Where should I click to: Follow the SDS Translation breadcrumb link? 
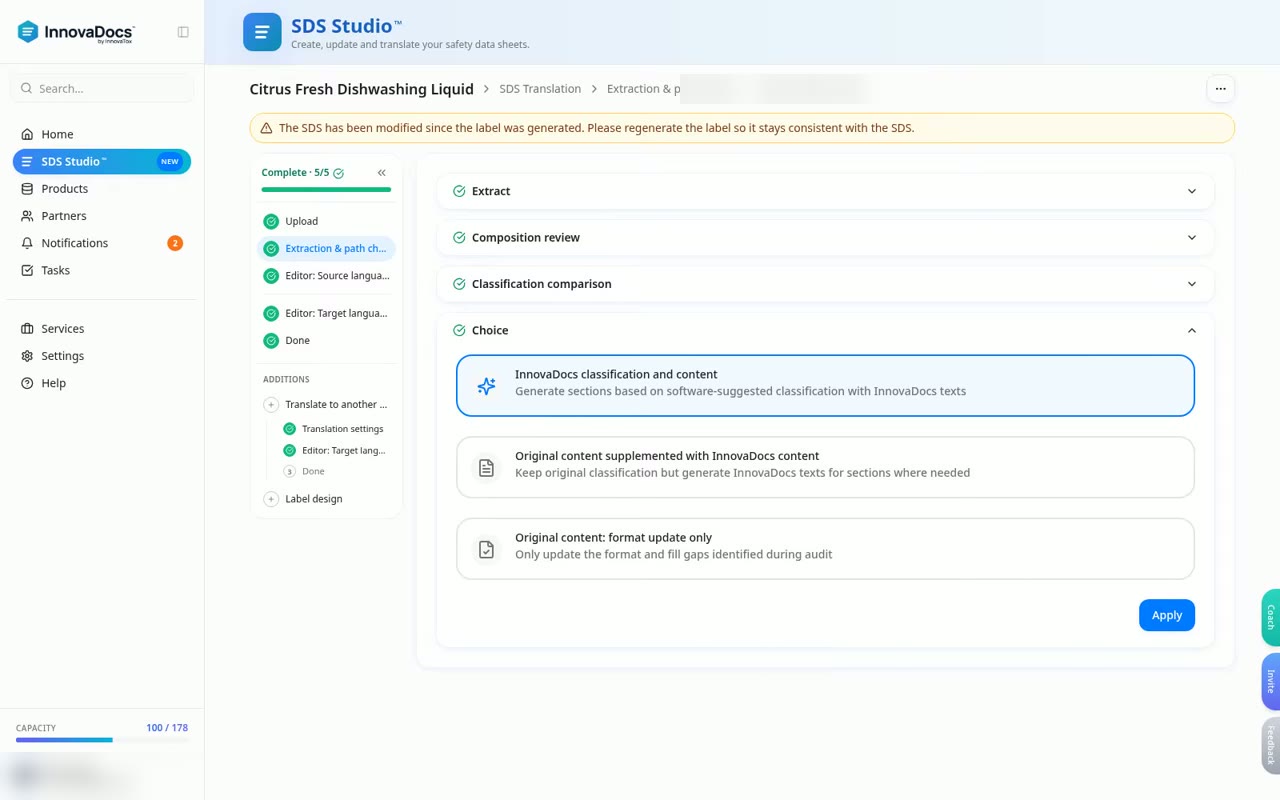point(540,89)
